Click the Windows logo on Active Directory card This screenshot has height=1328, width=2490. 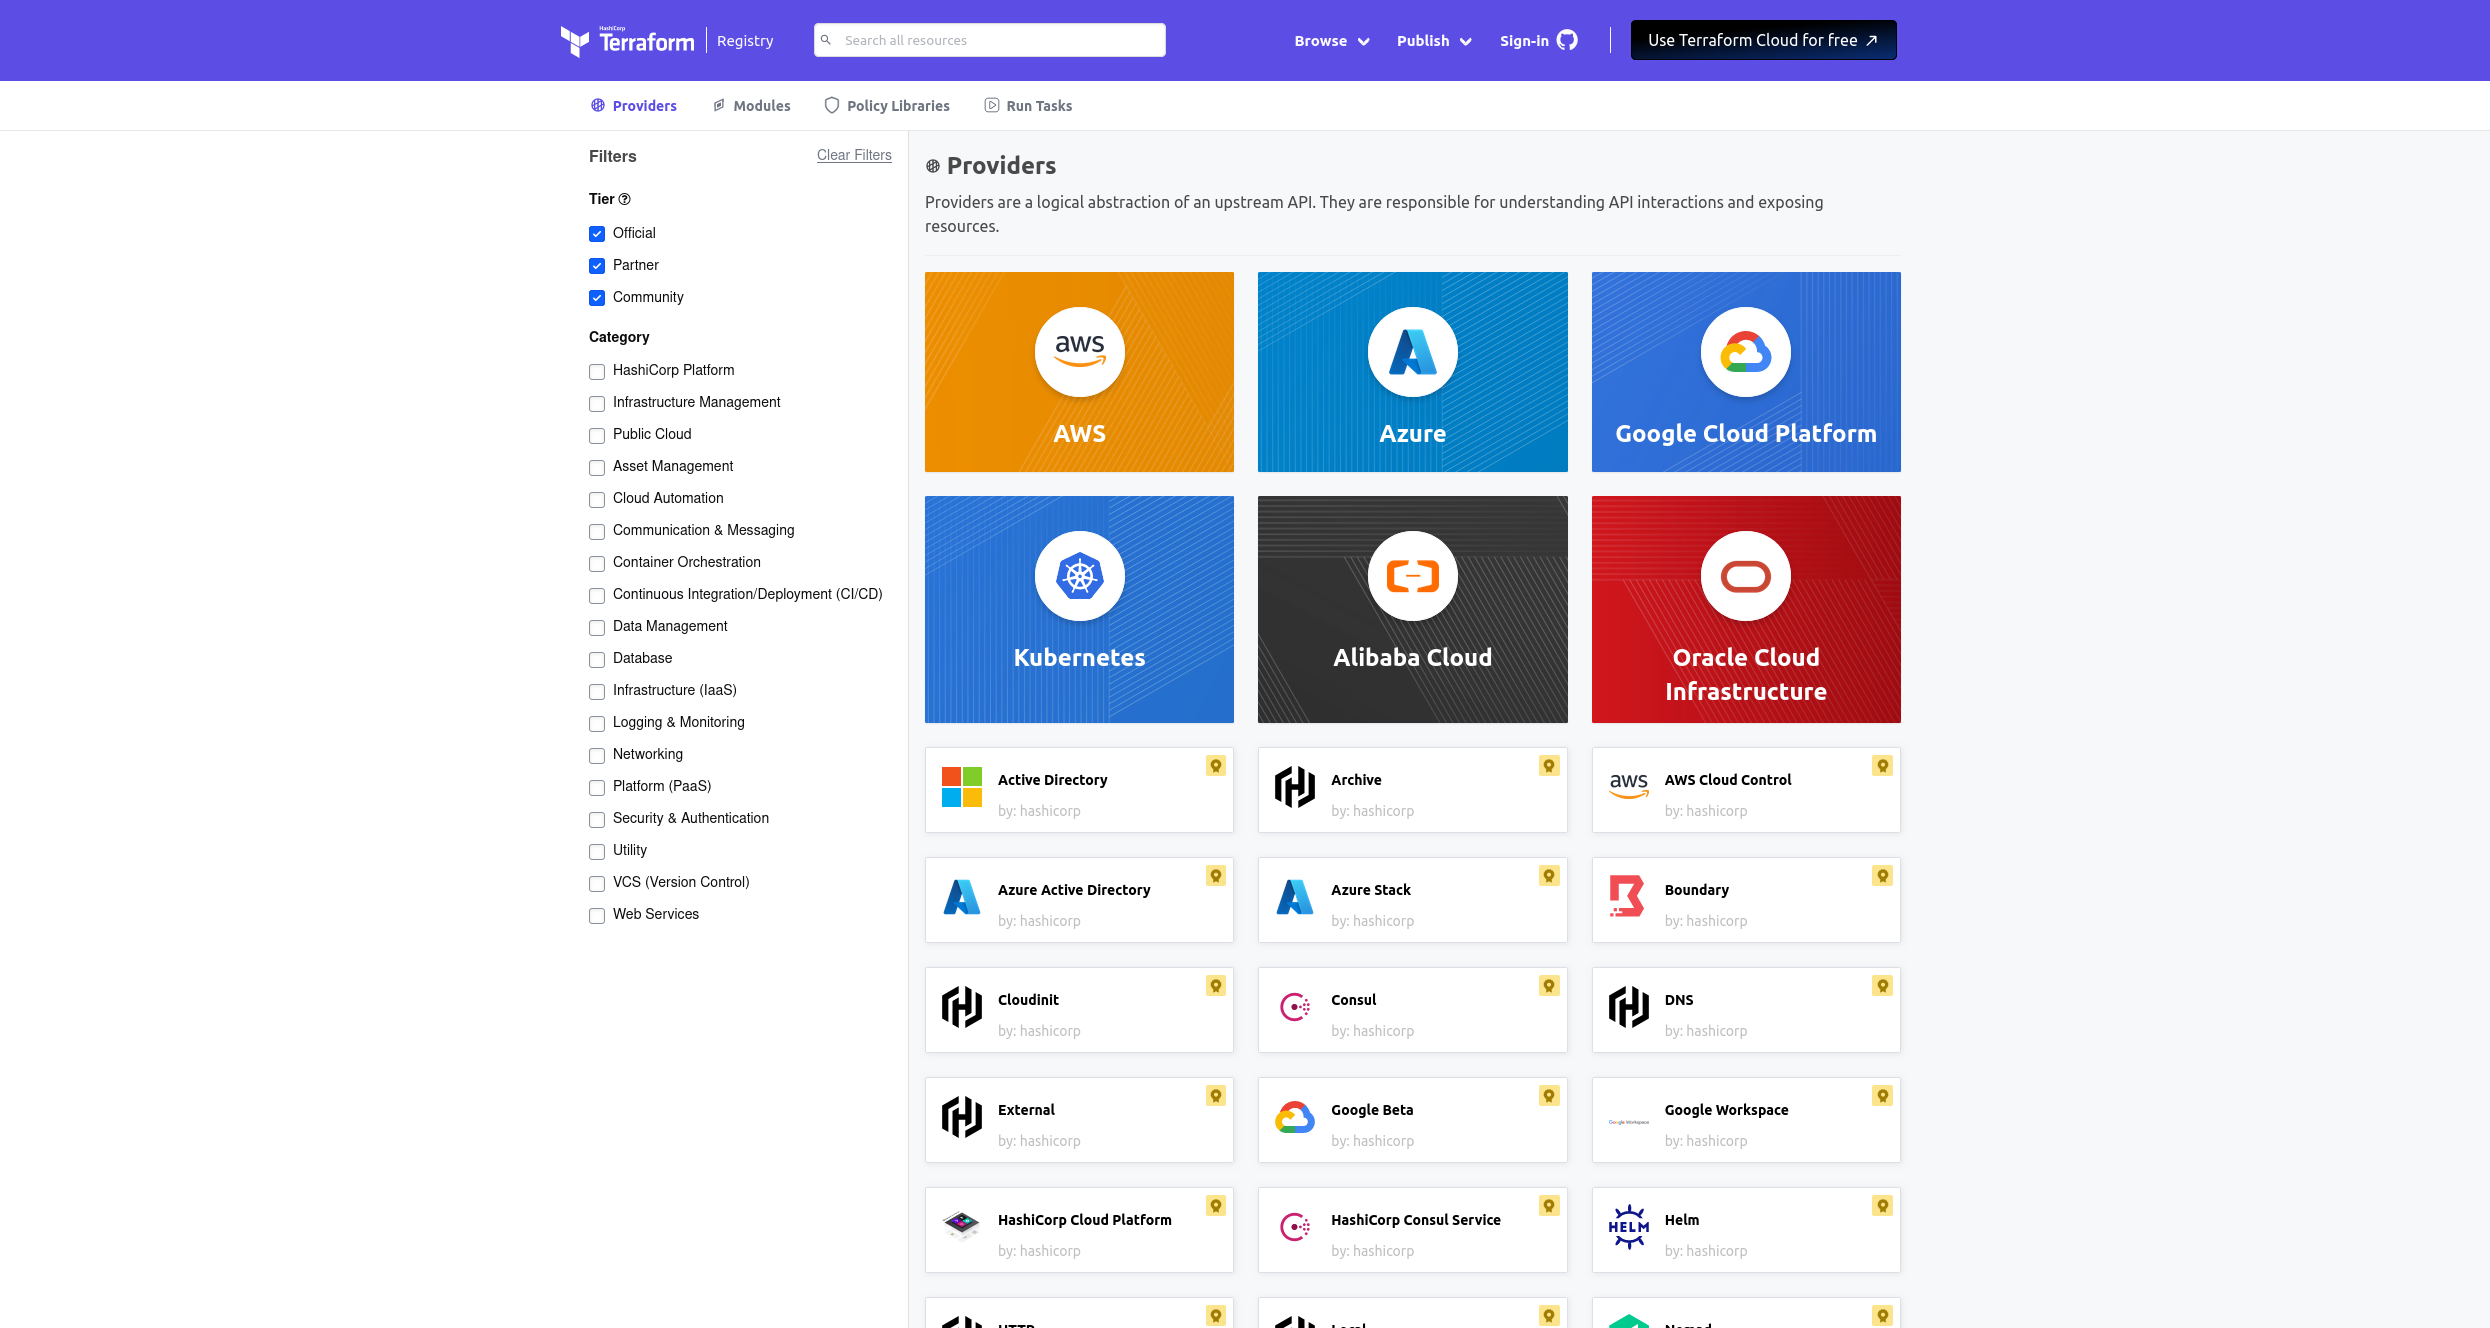click(x=962, y=787)
